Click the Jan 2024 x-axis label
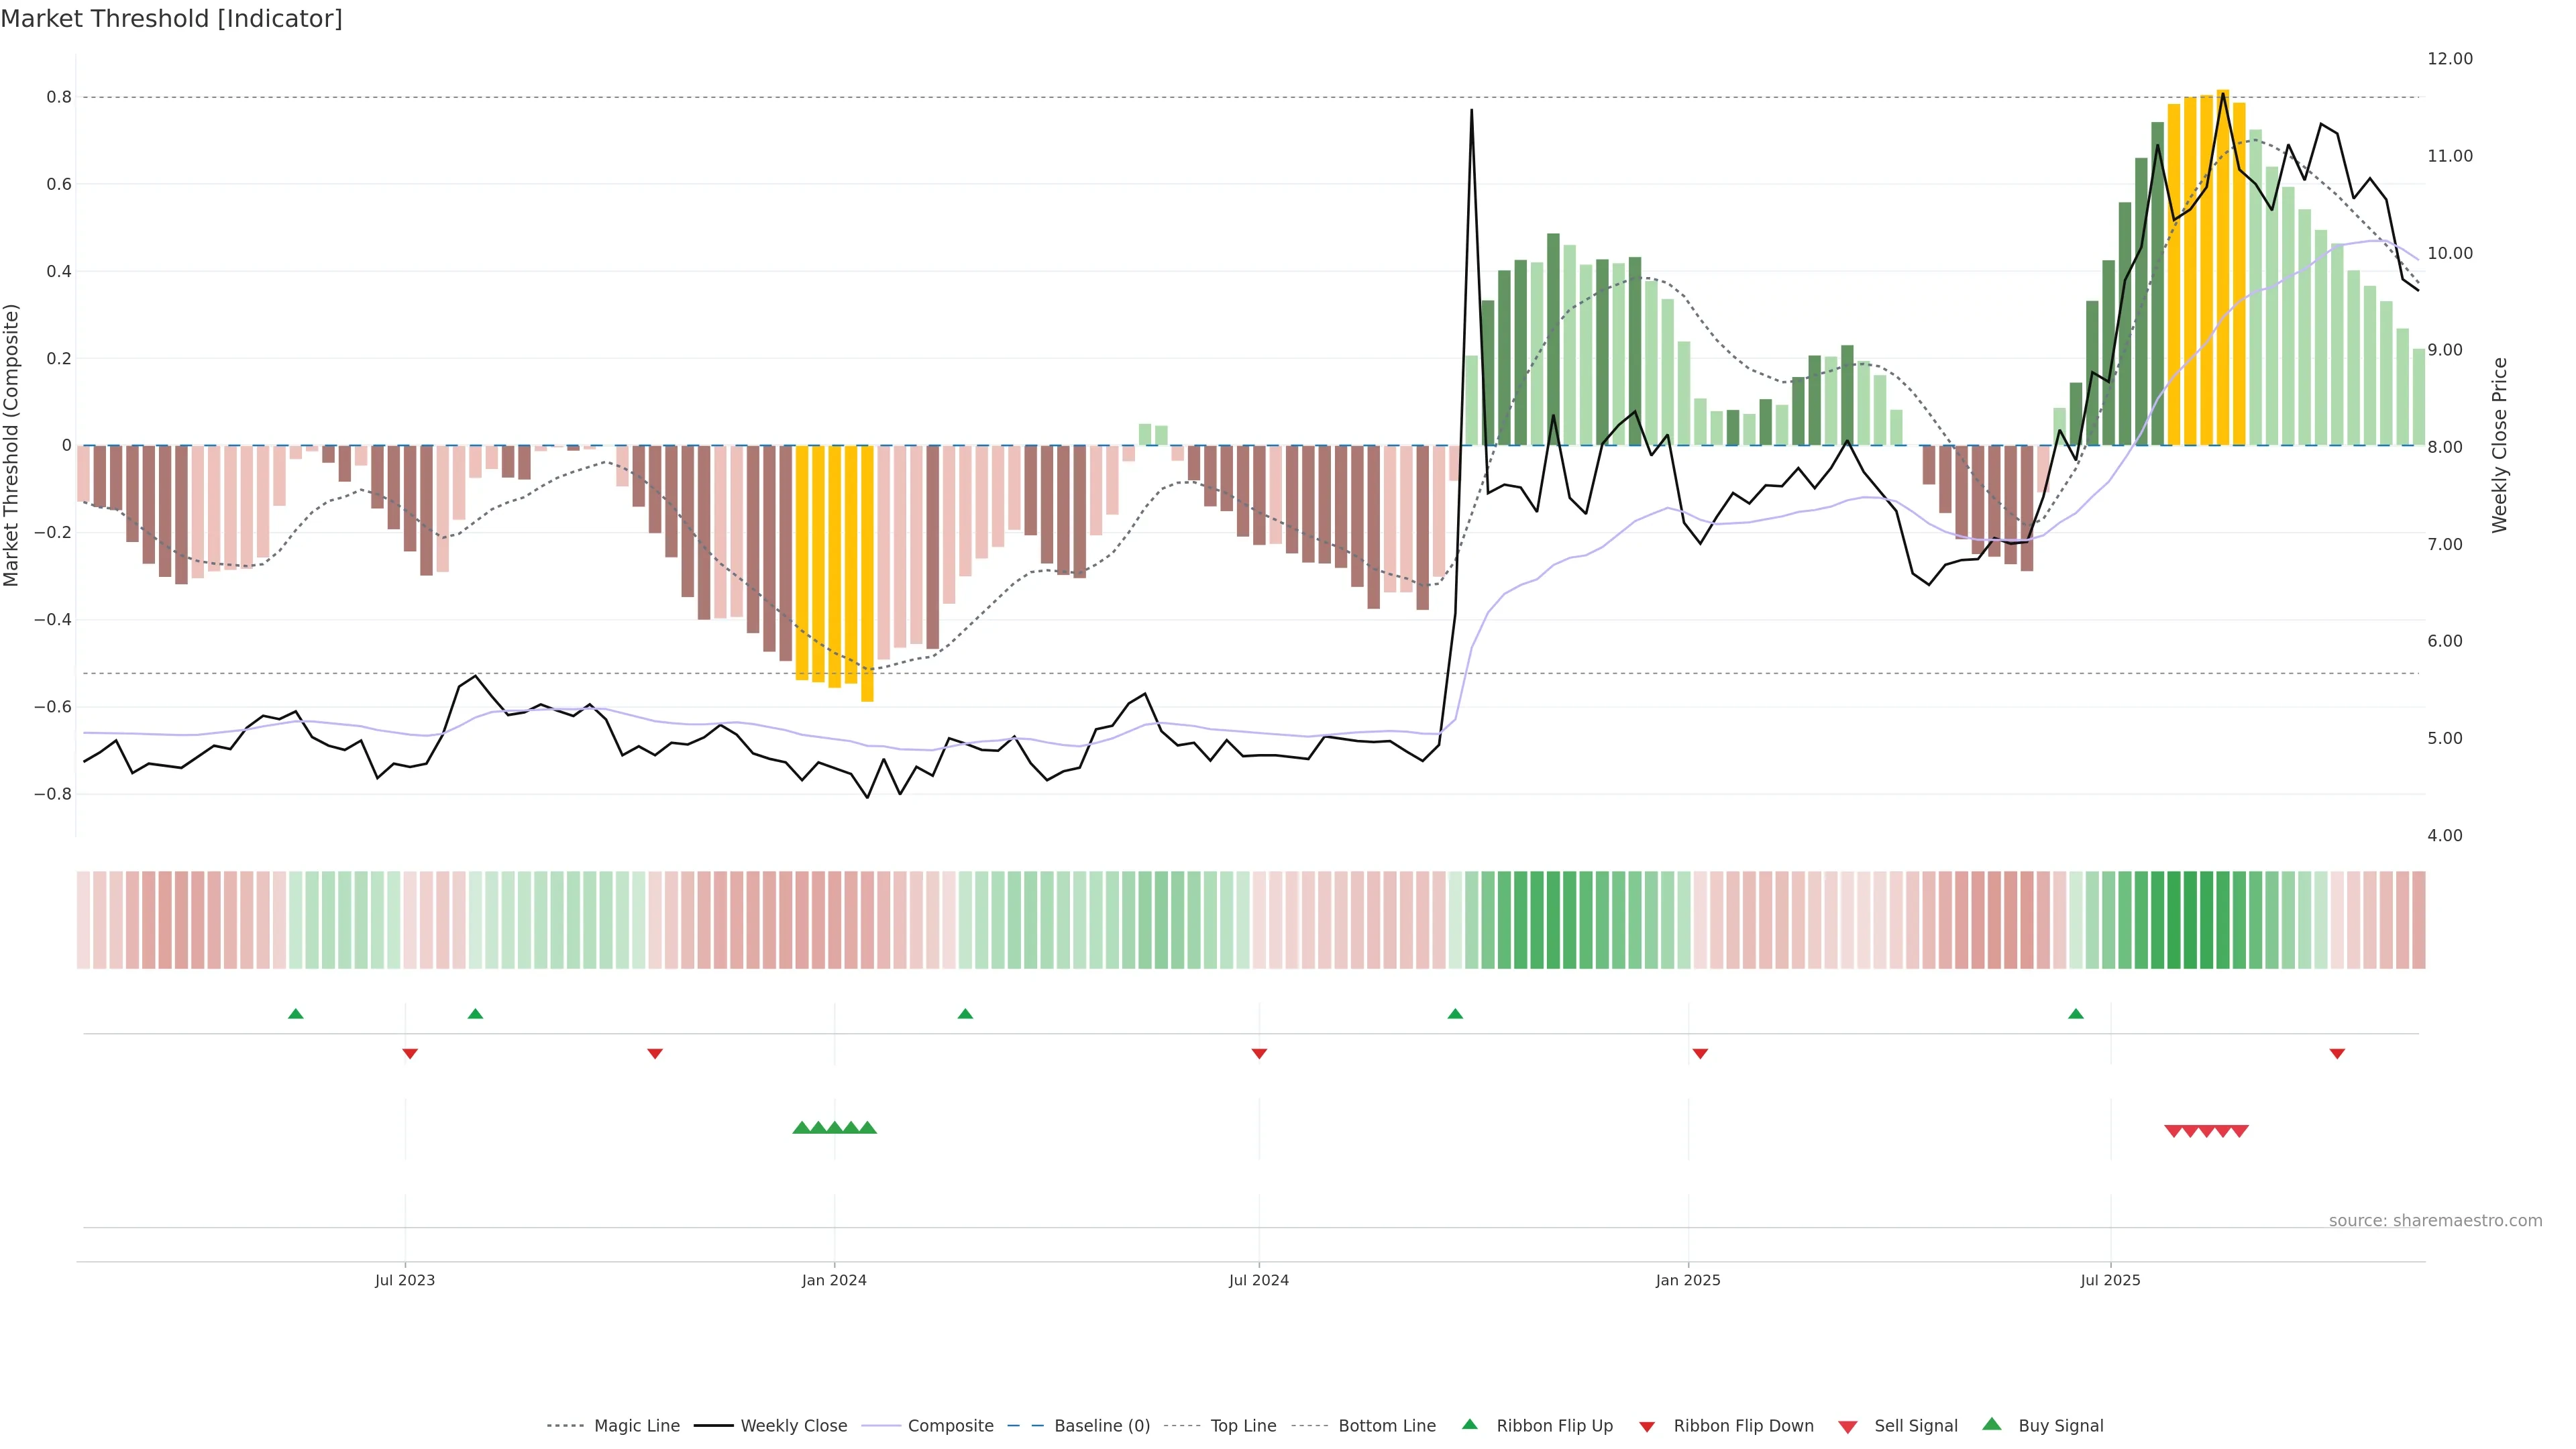 point(834,1280)
